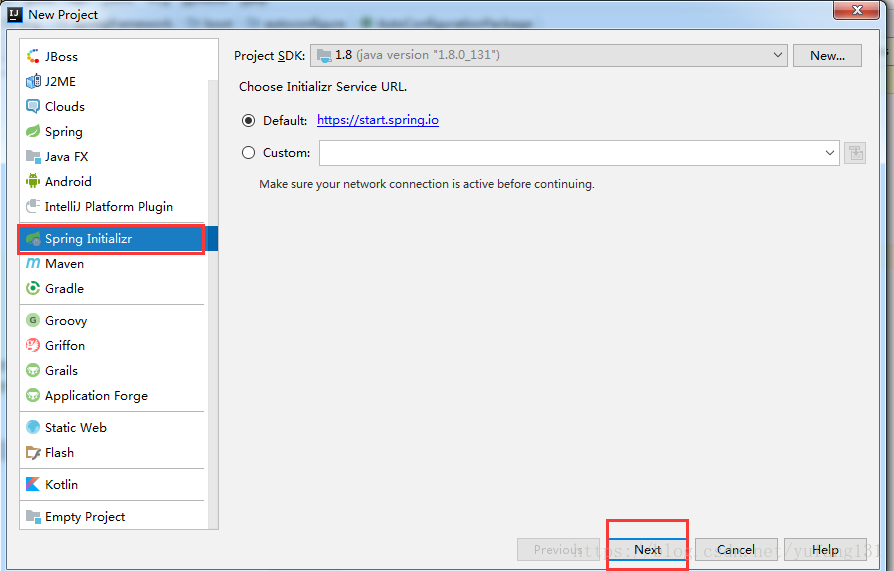Select the Groovy label
Viewport: 894px width, 571px height.
pyautogui.click(x=66, y=321)
